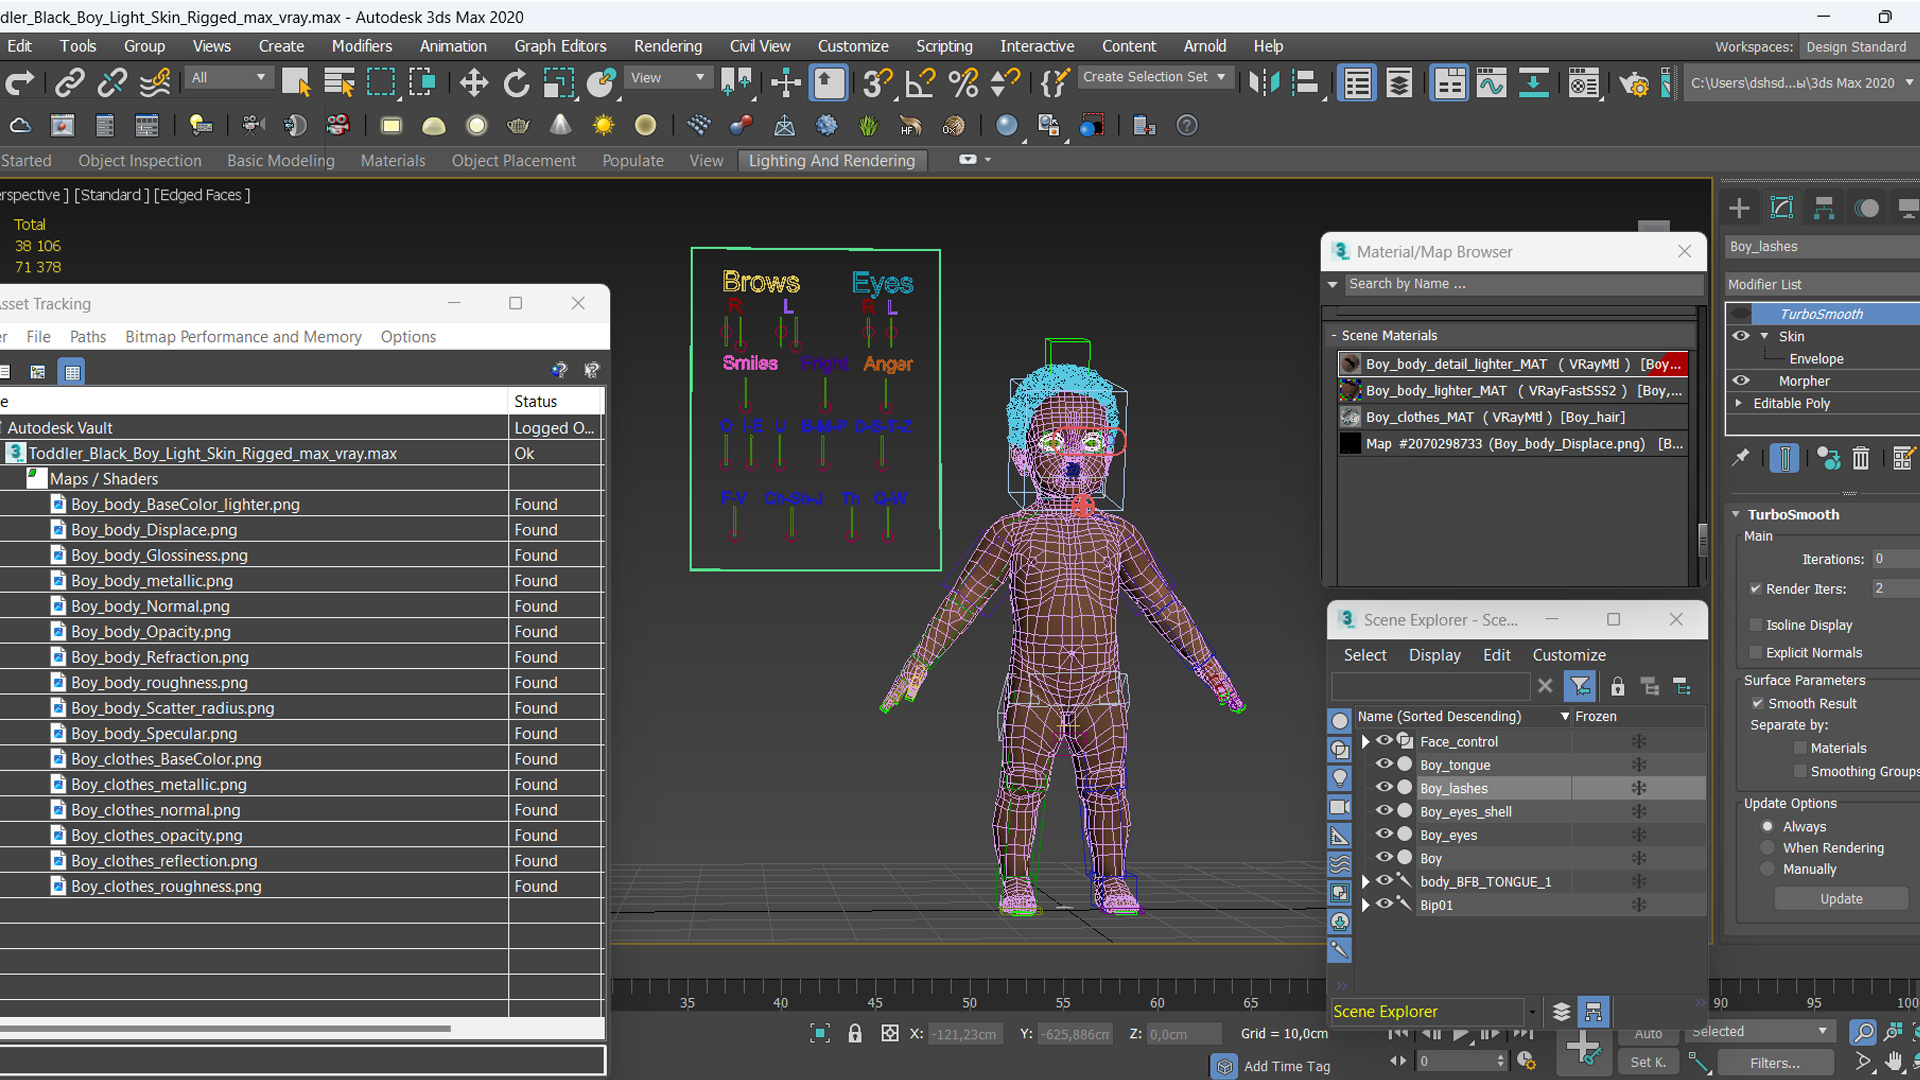Viewport: 1920px width, 1080px height.
Task: Select When Rendering update option
Action: [x=1767, y=848]
